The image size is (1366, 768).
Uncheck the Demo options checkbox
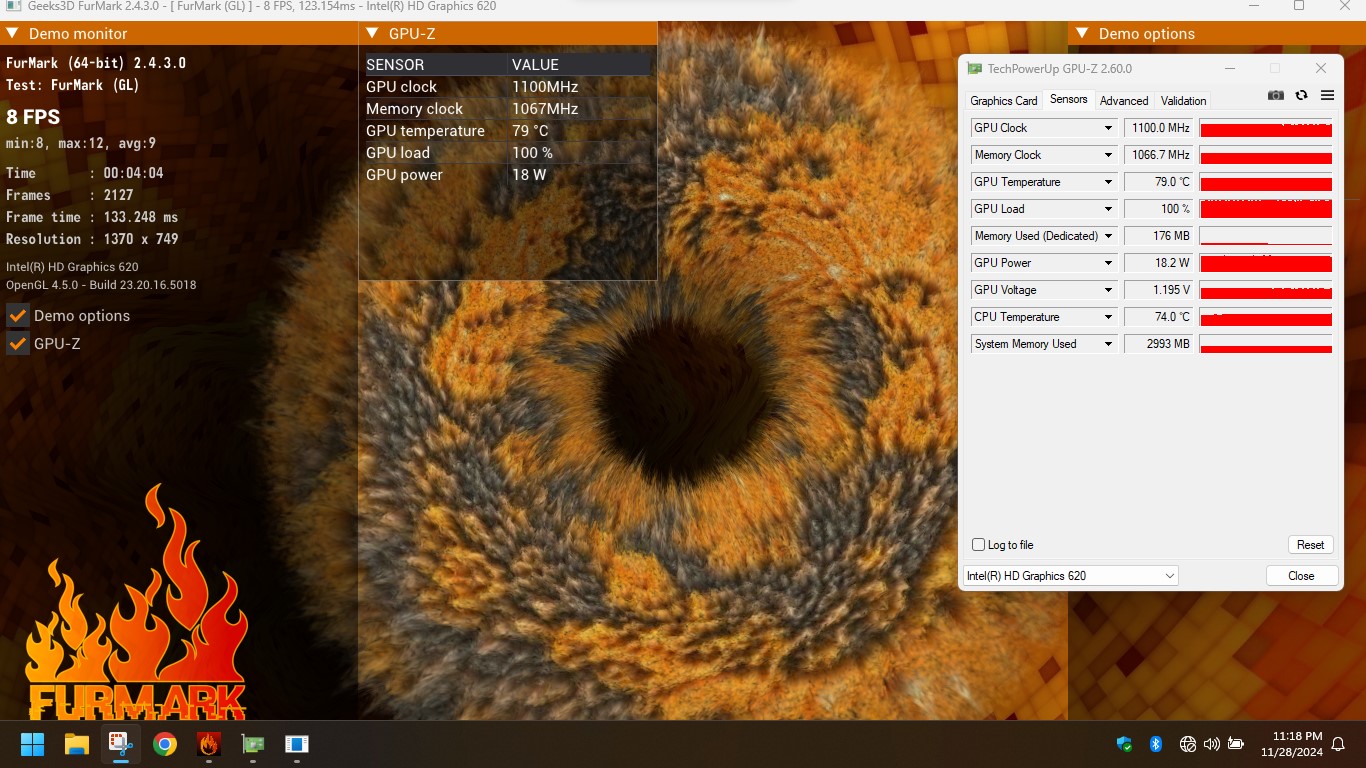click(17, 316)
